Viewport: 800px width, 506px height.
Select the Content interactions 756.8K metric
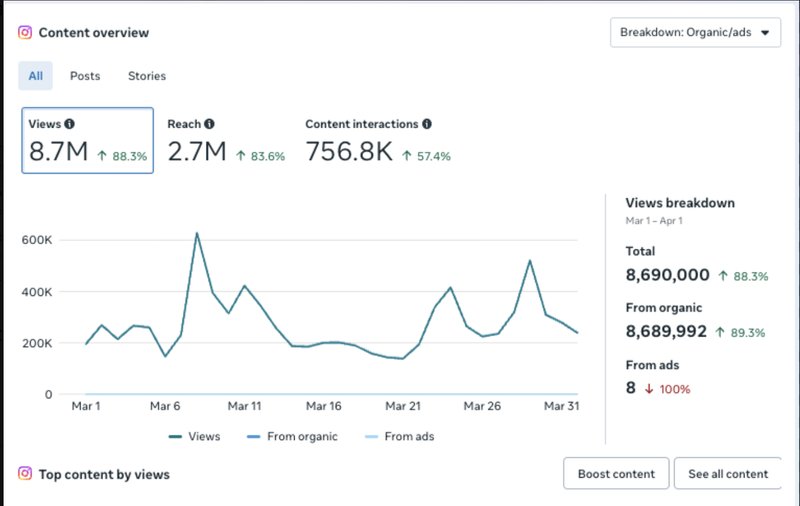click(378, 140)
